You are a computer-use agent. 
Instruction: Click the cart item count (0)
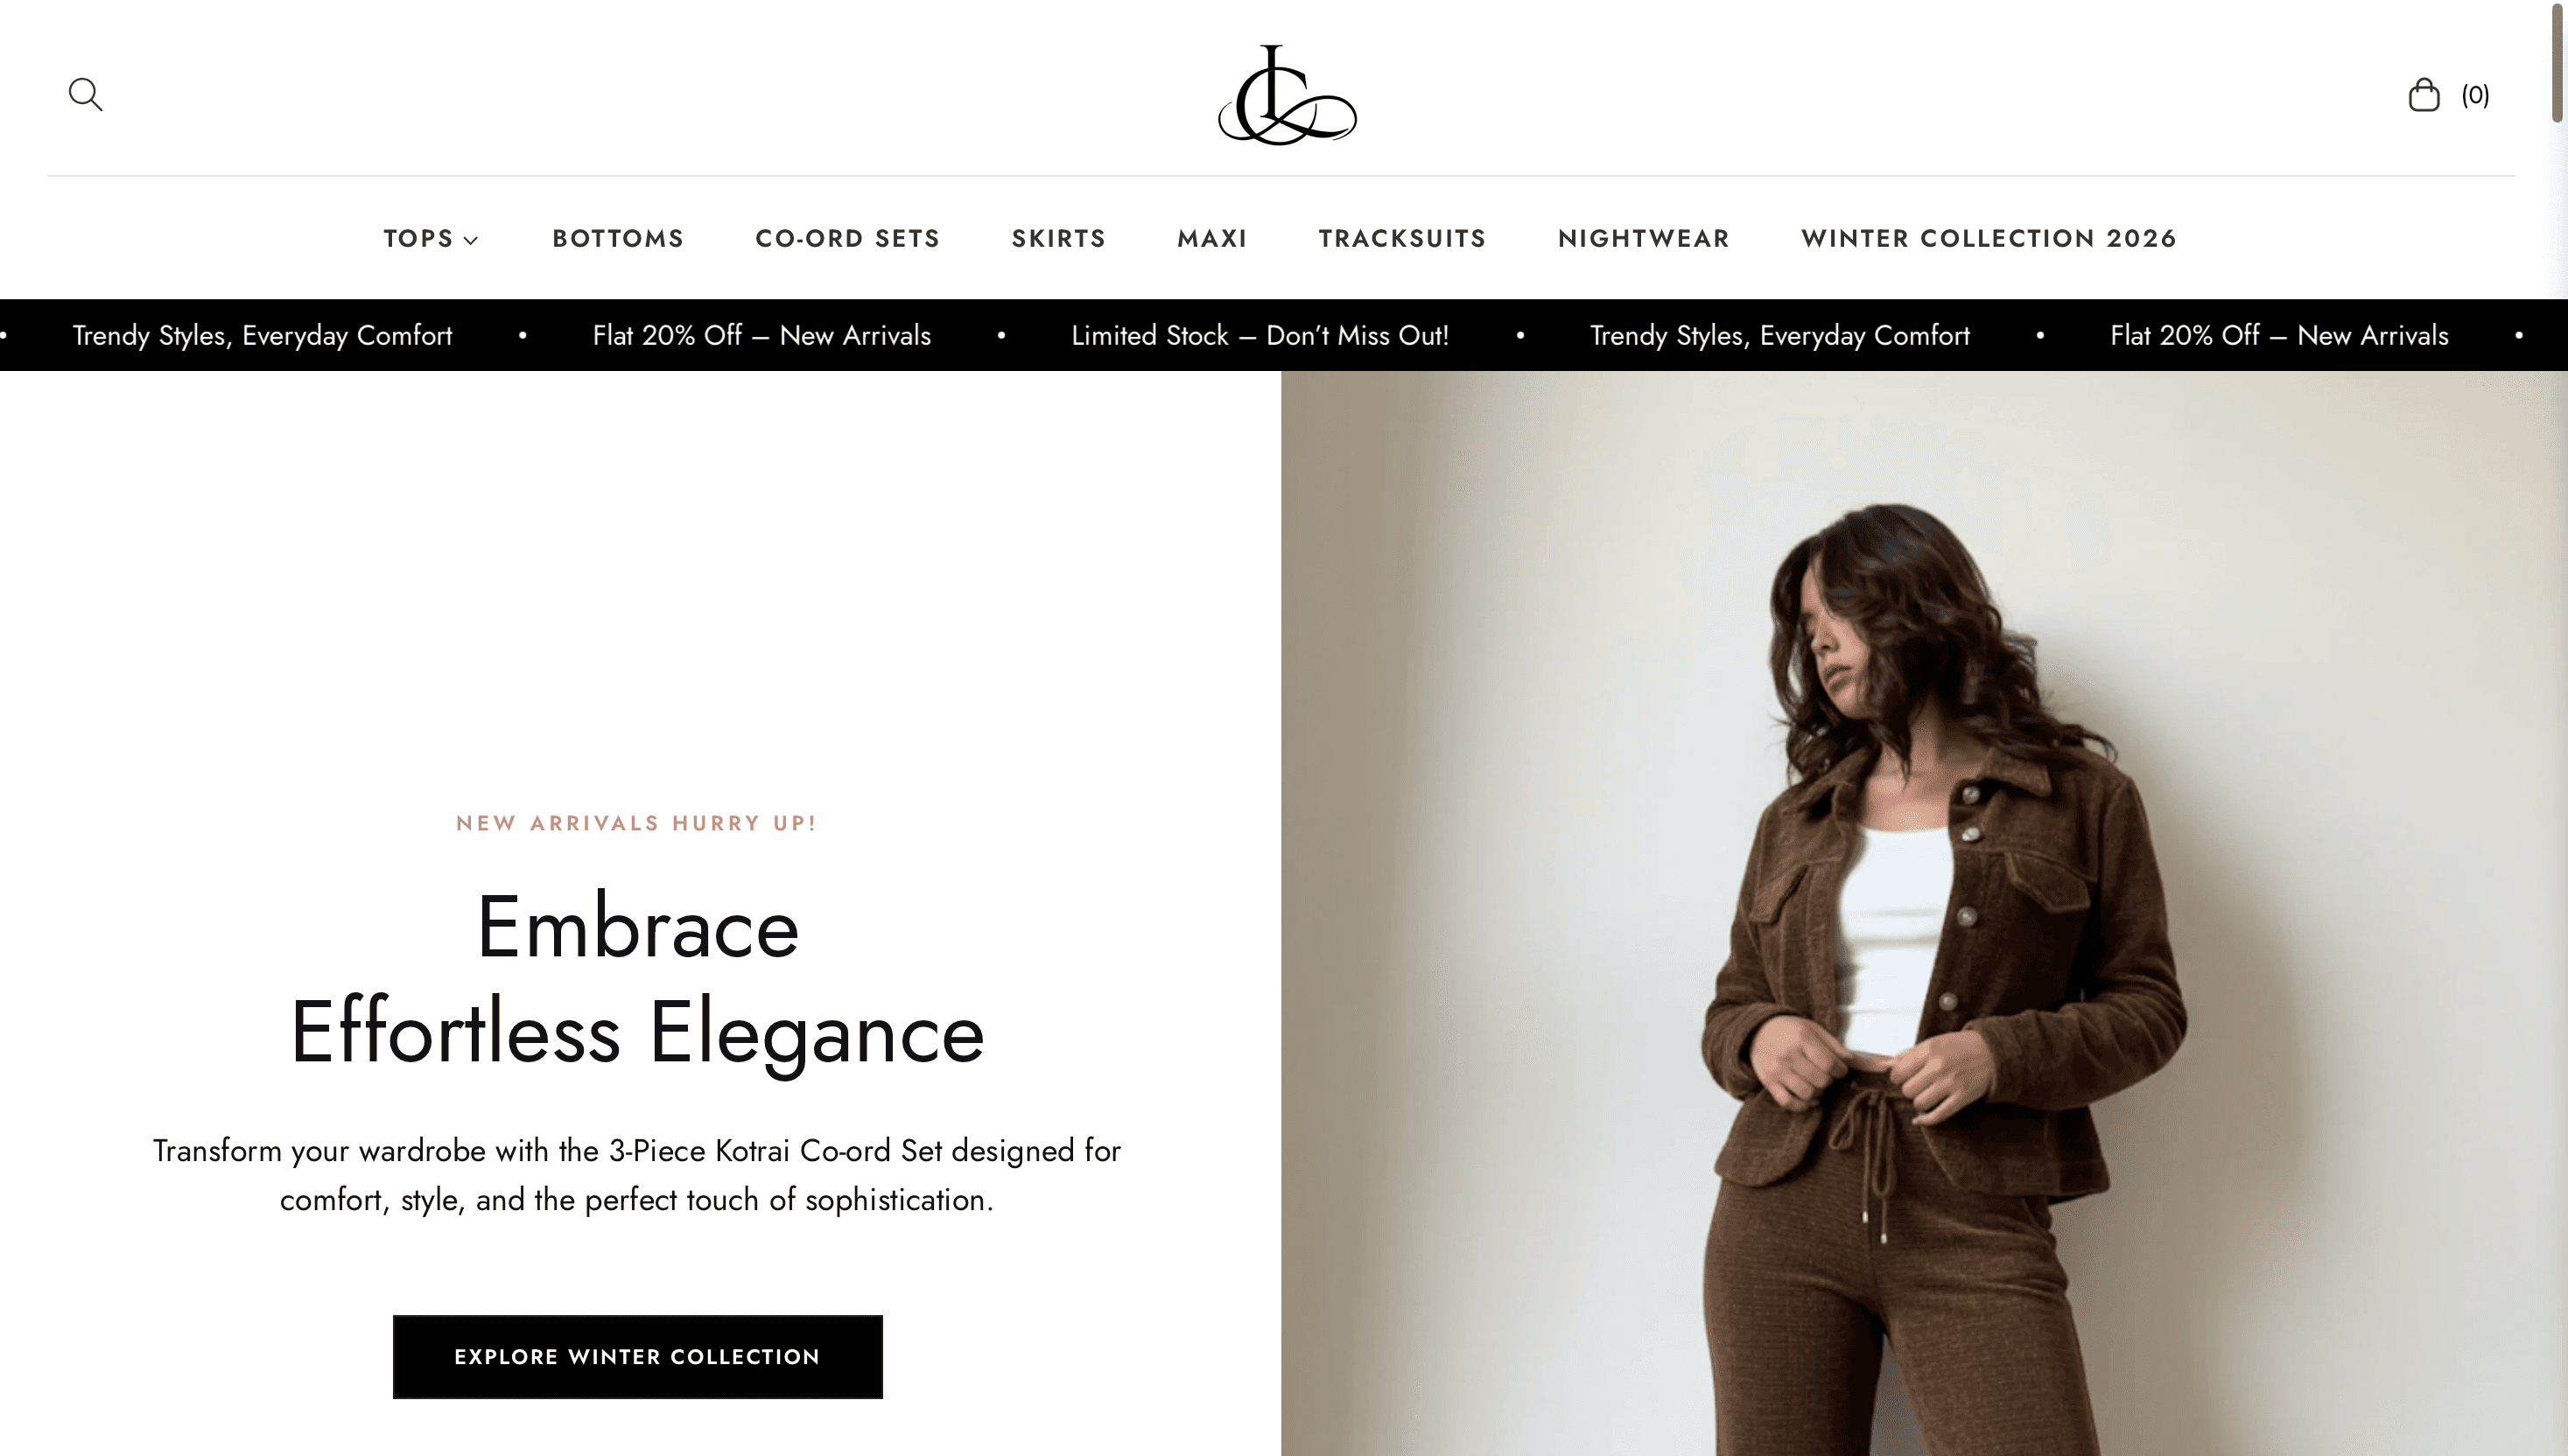click(2475, 95)
